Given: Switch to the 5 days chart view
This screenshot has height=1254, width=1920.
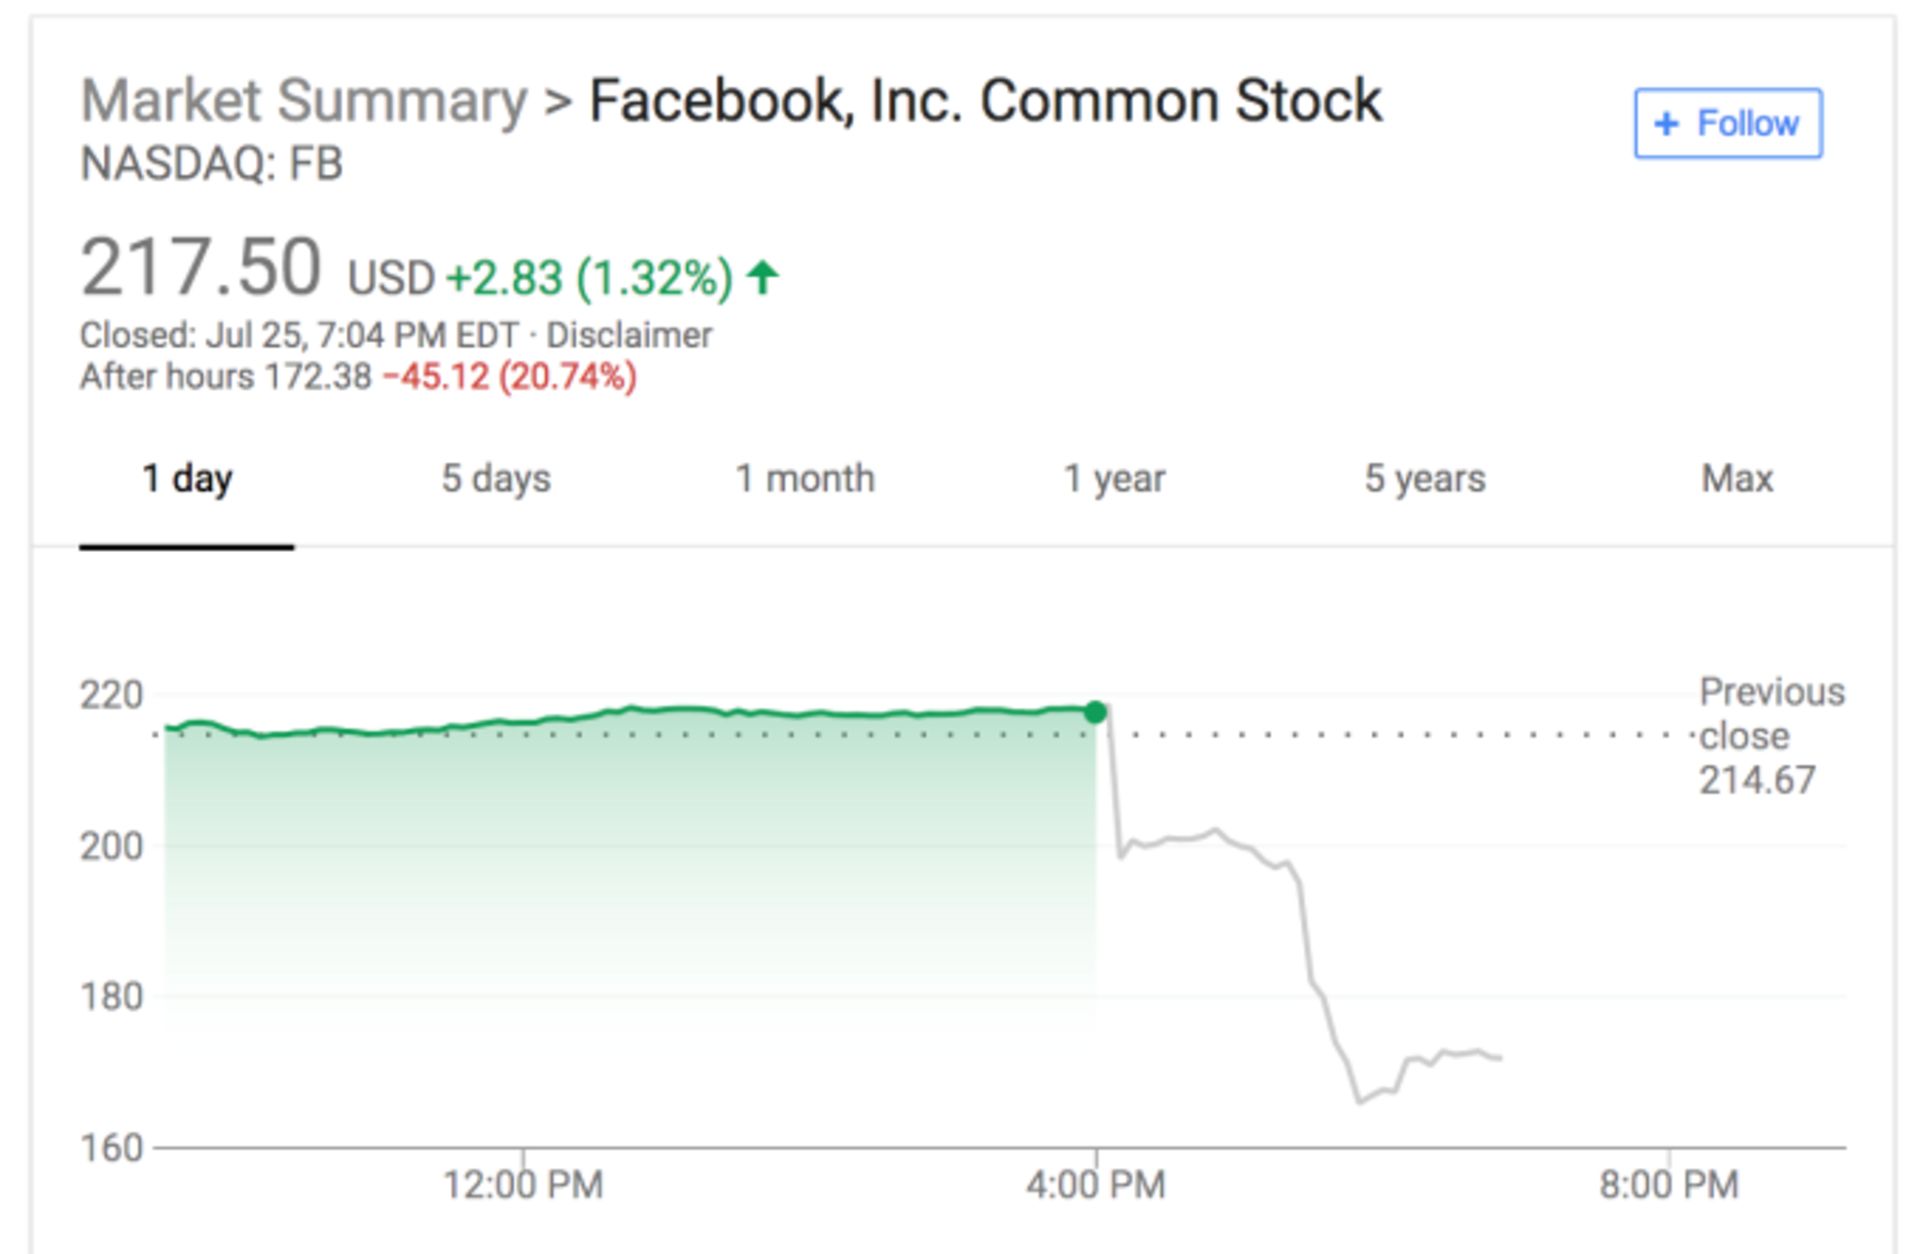Looking at the screenshot, I should [497, 479].
